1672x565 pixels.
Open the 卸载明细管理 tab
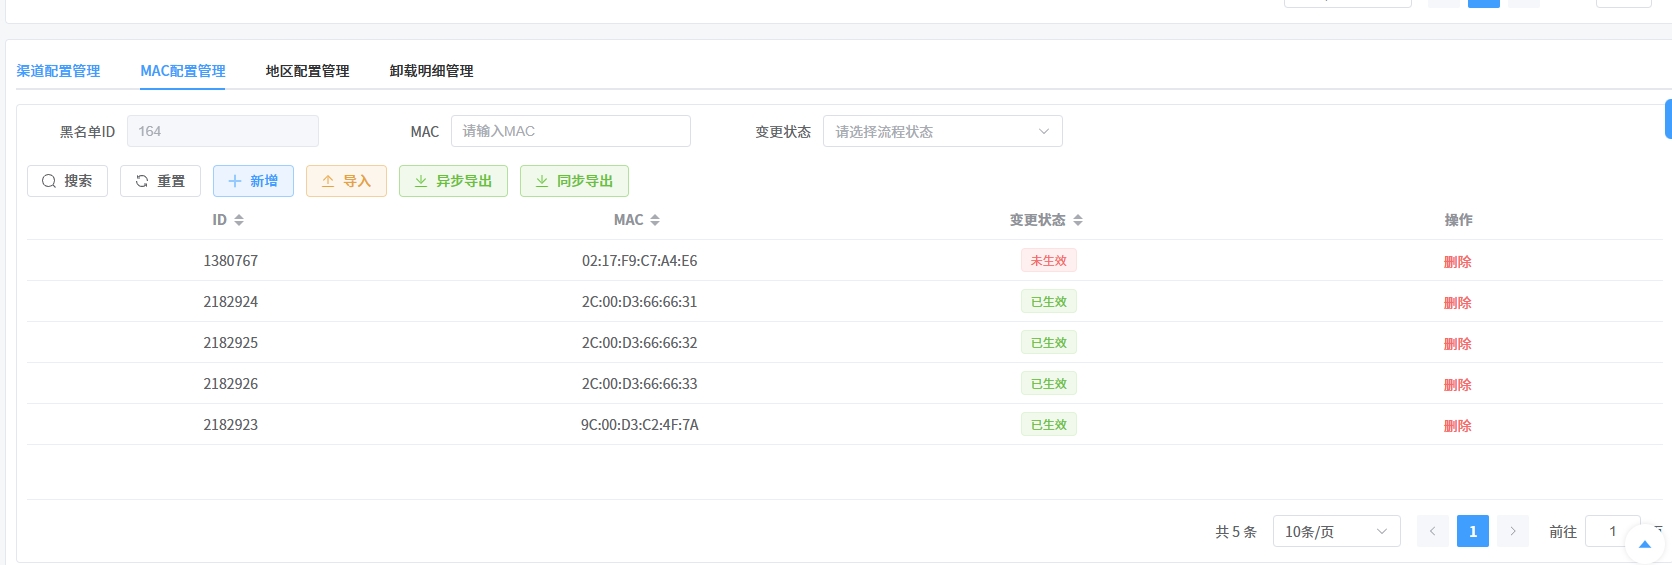[431, 71]
